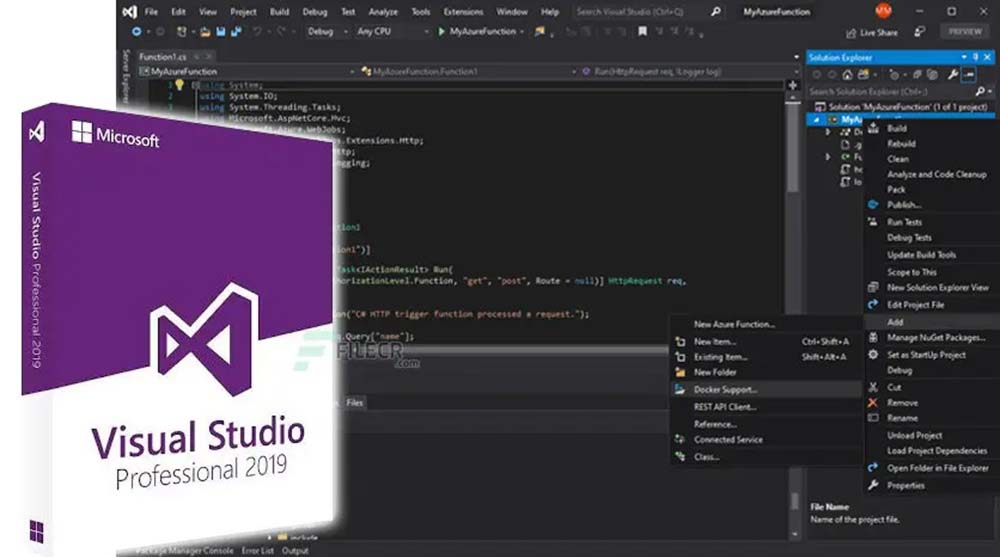Viewport: 1000px width, 557px height.
Task: Open the View menu
Action: click(x=208, y=11)
